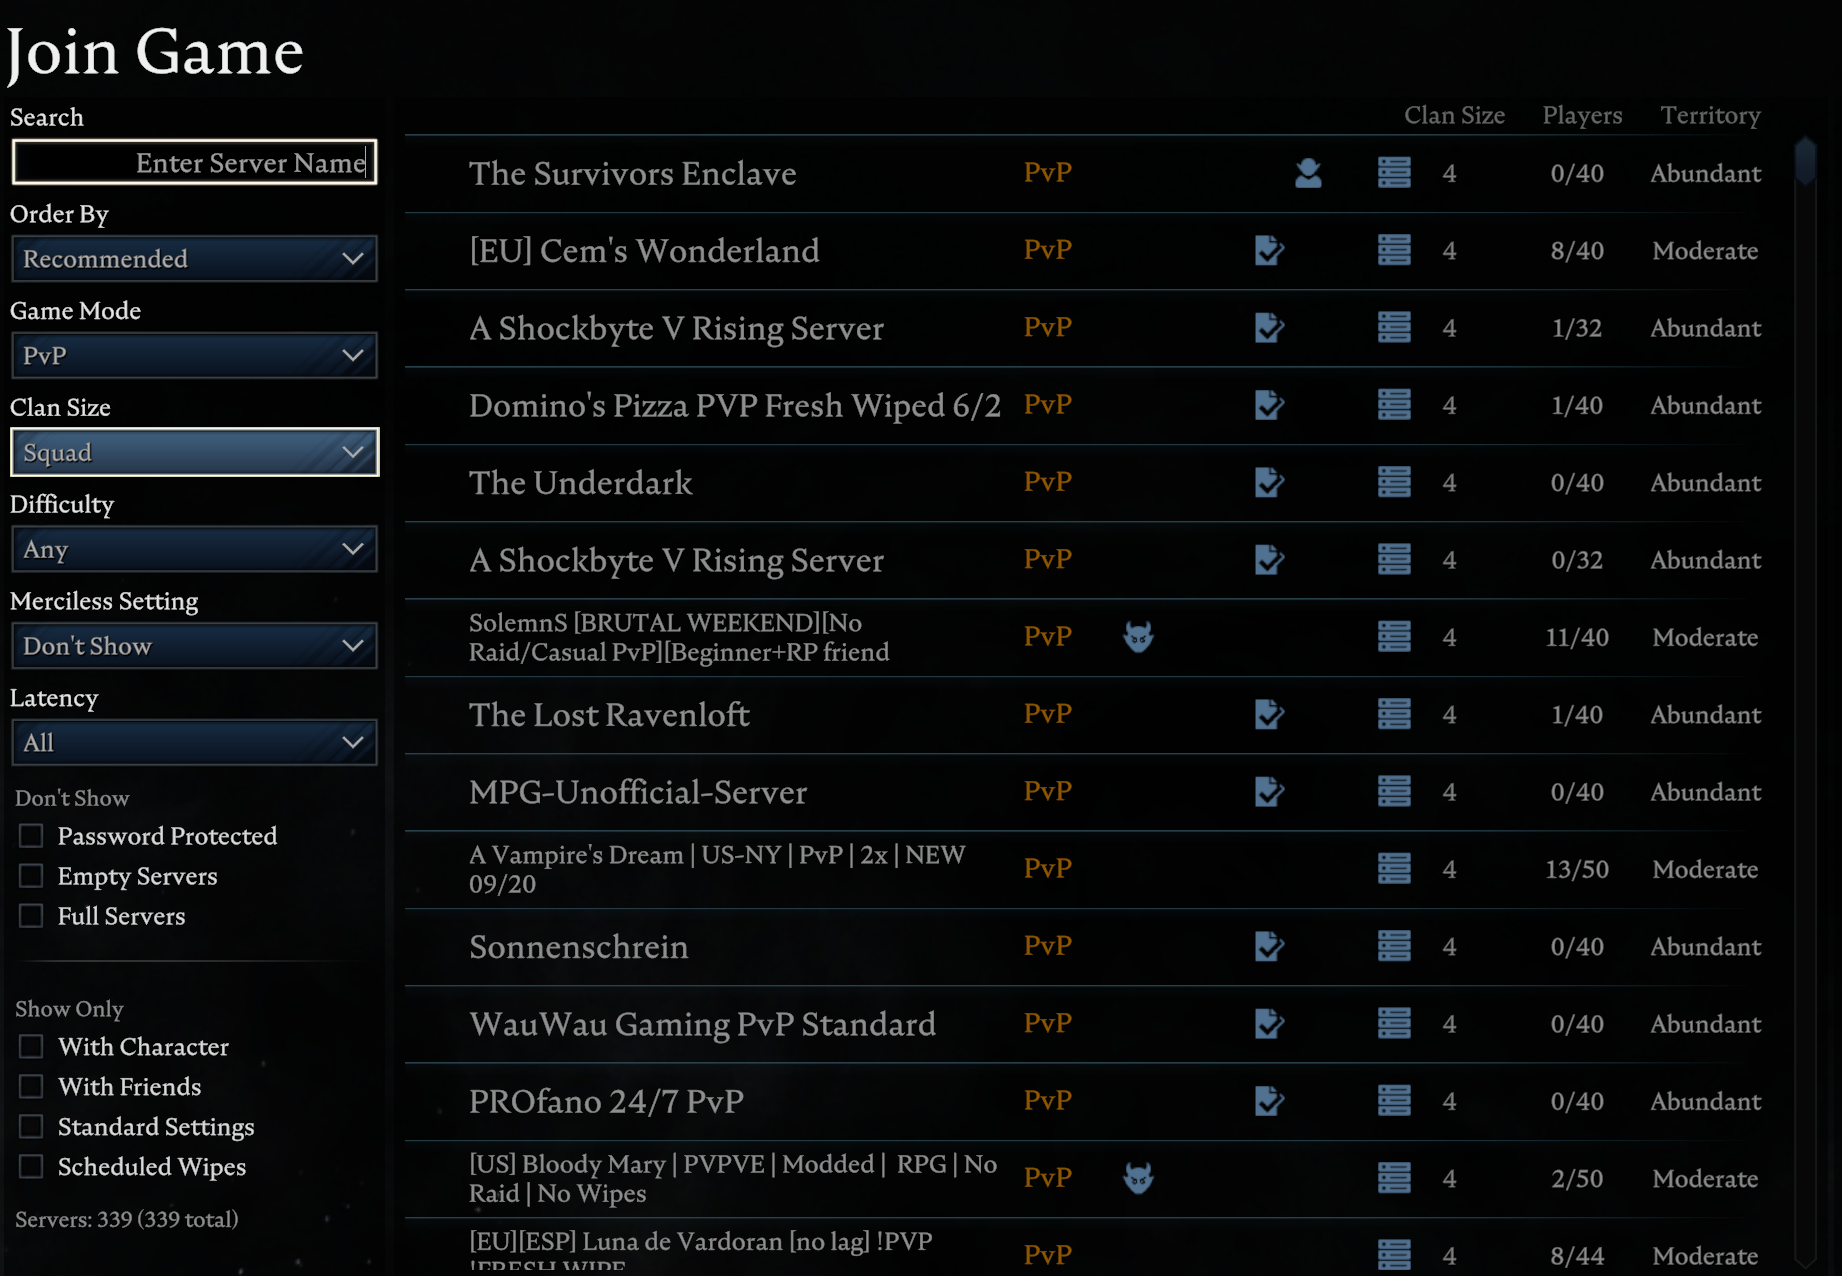Click the Enter Server Name search field
Image resolution: width=1842 pixels, height=1276 pixels.
(x=194, y=162)
